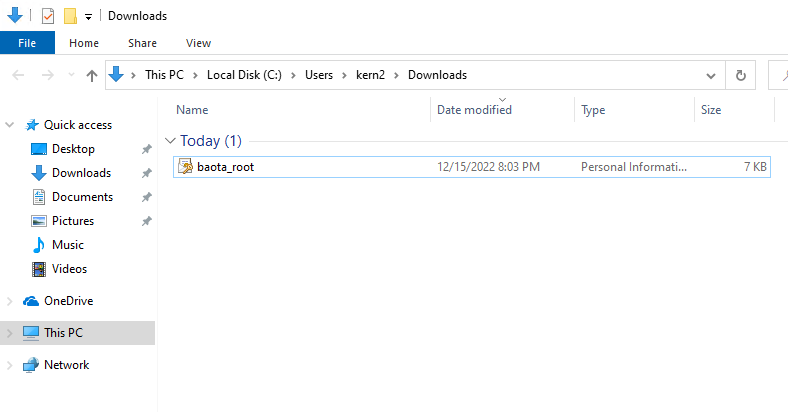This screenshot has height=412, width=788.
Task: Sort by the Type column header
Action: coord(593,110)
